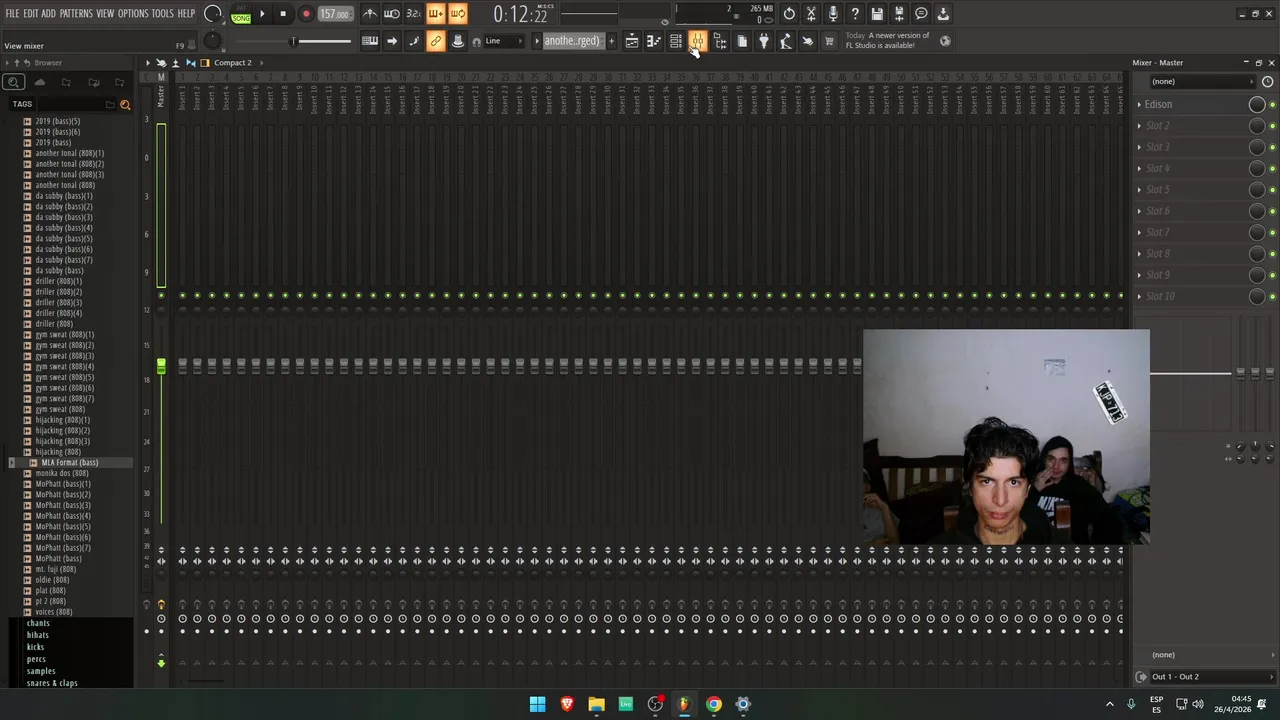Open the Channel rack view icon
The image size is (1280, 720).
[x=676, y=41]
